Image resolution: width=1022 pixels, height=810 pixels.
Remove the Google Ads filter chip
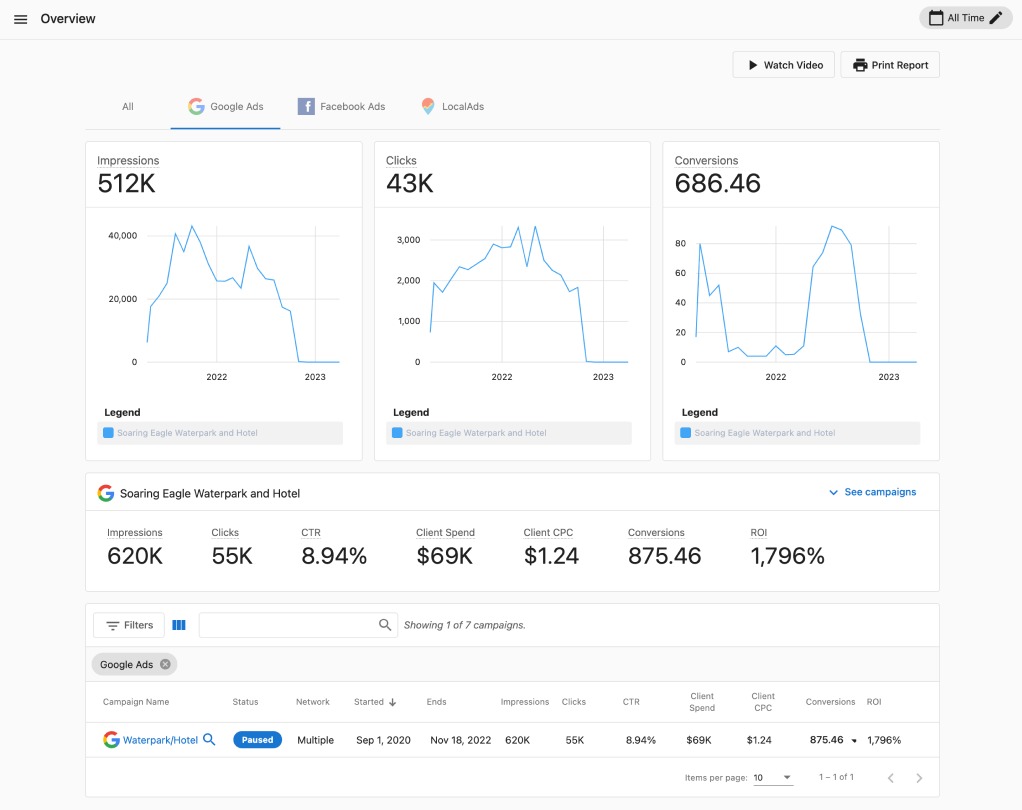(x=165, y=664)
